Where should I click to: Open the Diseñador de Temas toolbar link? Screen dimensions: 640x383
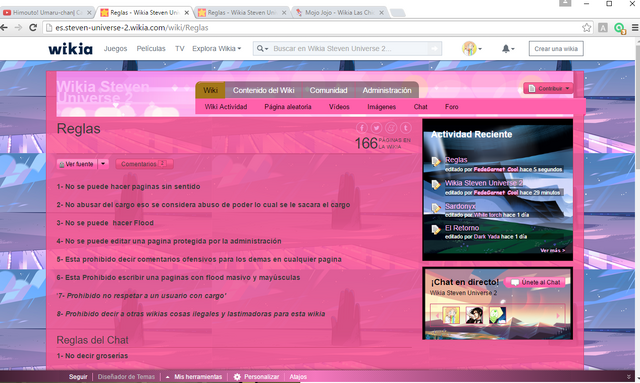[126, 377]
